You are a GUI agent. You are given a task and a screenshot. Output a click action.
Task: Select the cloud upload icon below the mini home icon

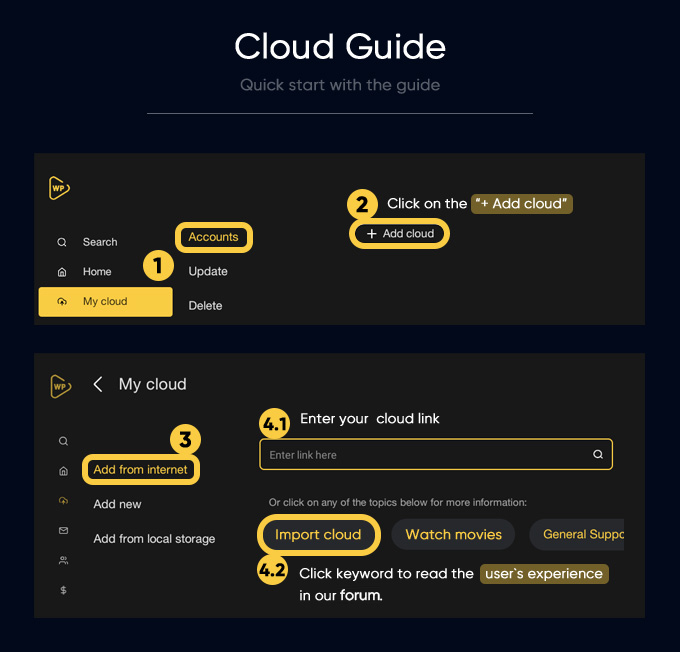tap(63, 500)
